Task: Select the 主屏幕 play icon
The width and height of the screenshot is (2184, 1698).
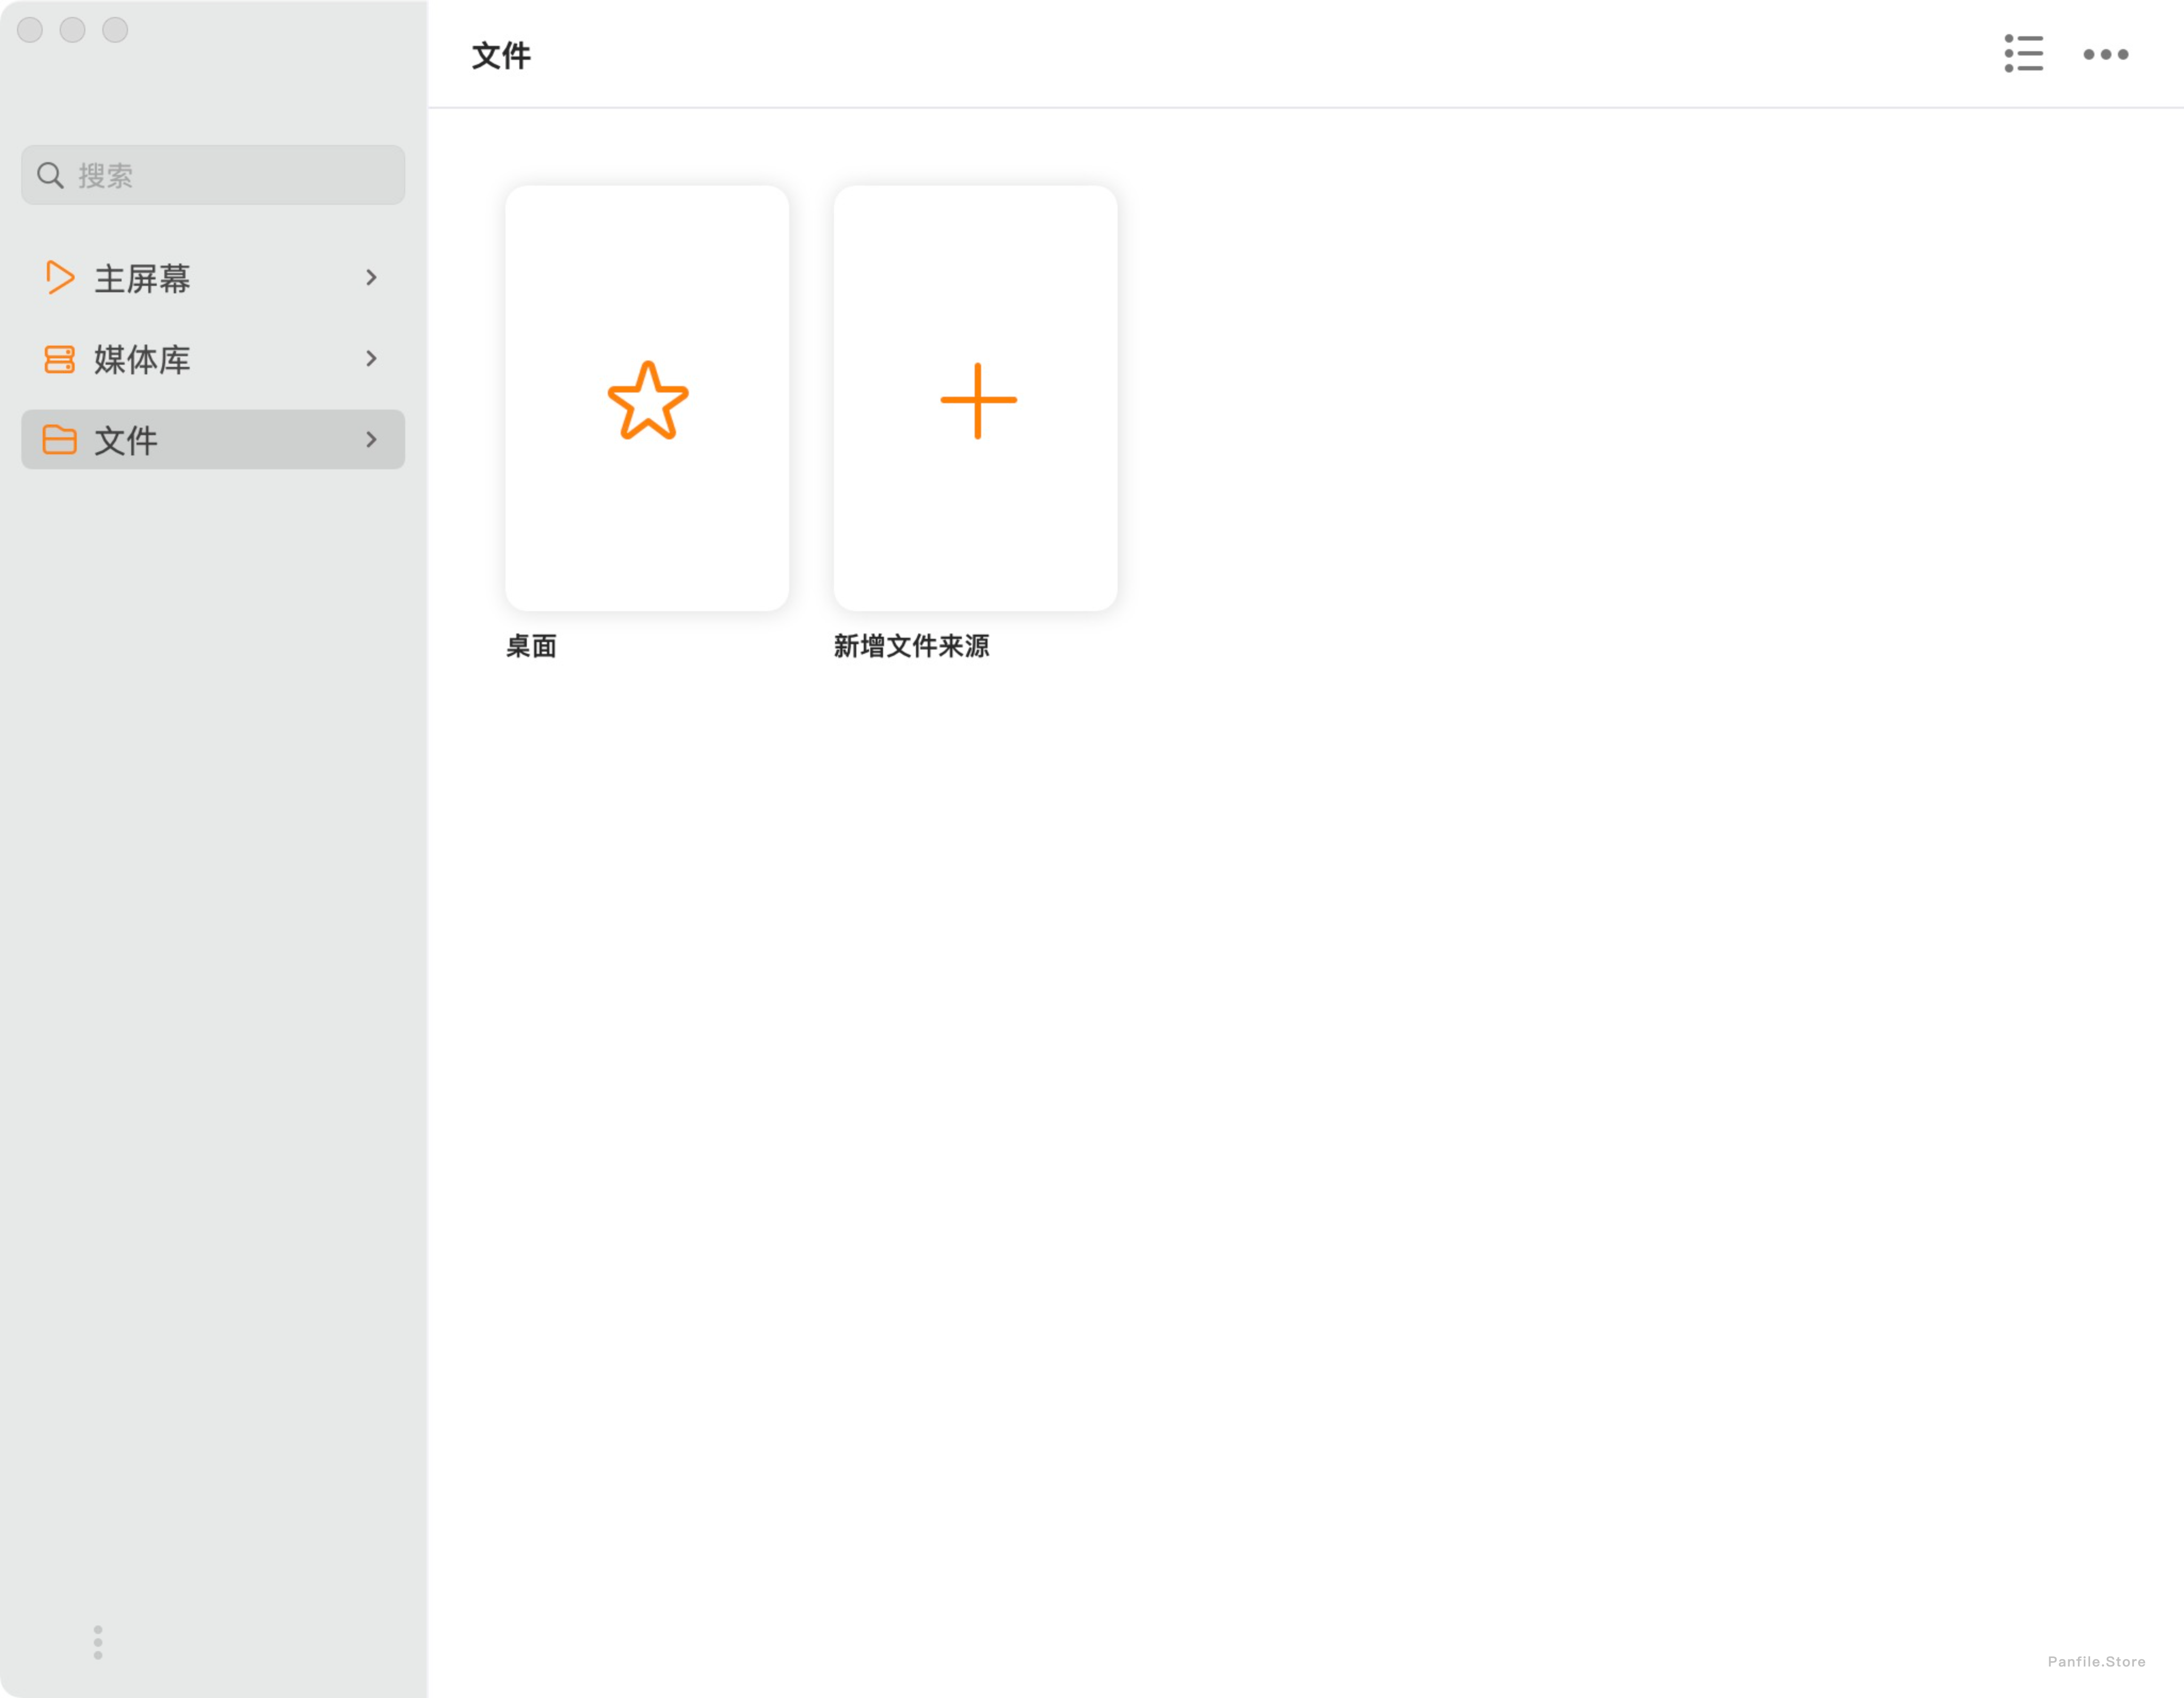Action: click(60, 277)
